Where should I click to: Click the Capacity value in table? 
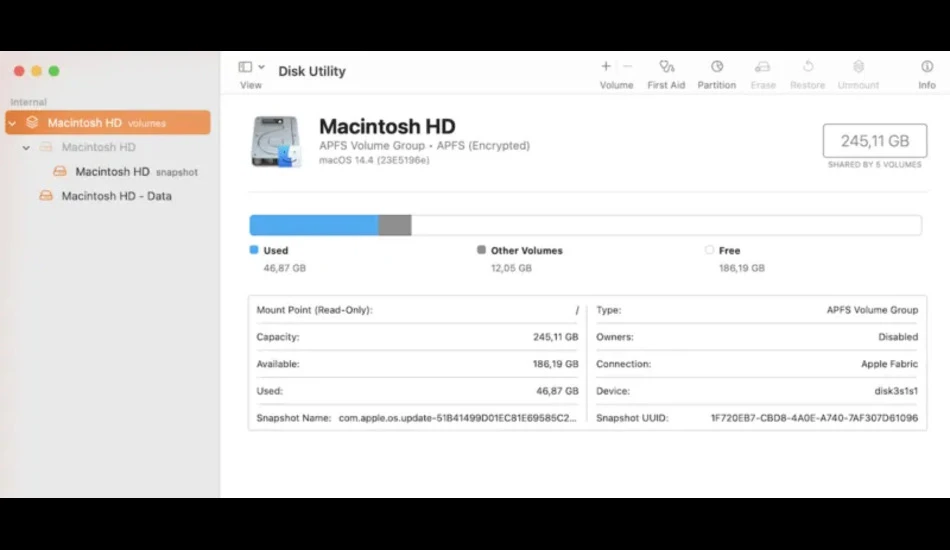[x=556, y=337]
